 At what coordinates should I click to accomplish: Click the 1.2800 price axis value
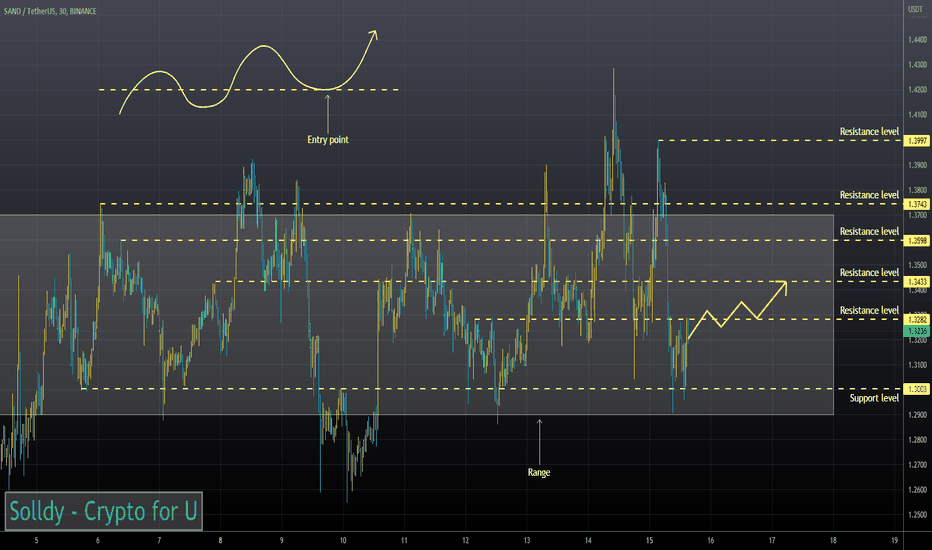tap(918, 440)
